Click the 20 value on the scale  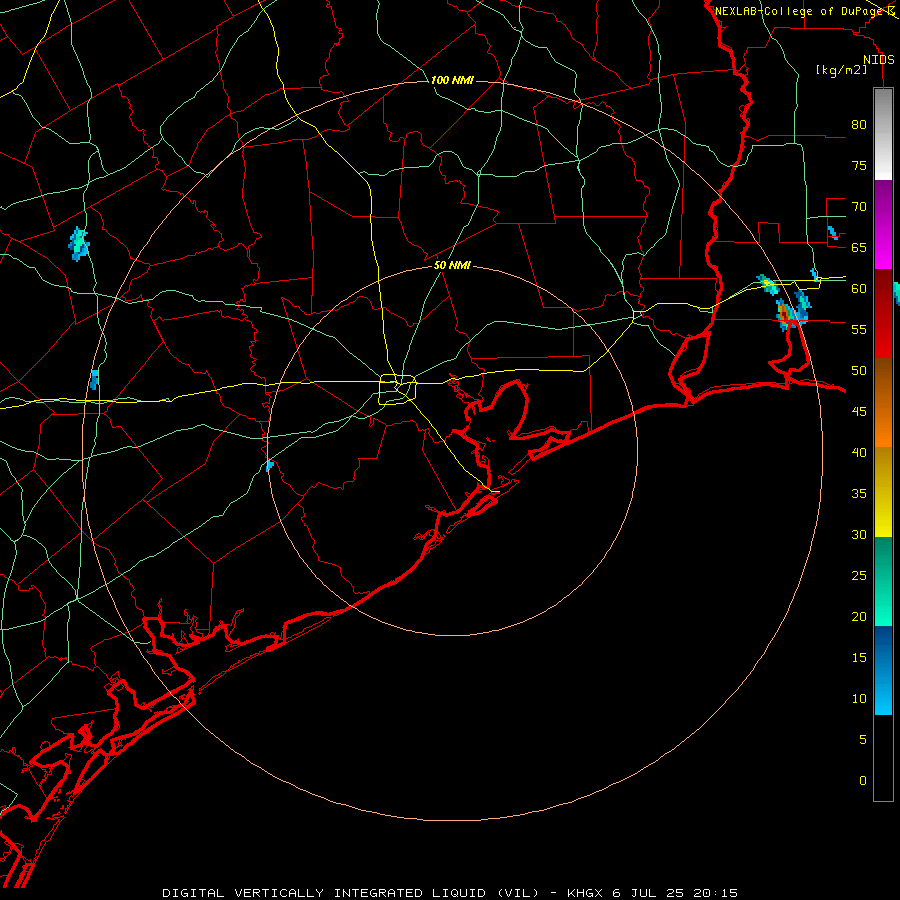859,616
